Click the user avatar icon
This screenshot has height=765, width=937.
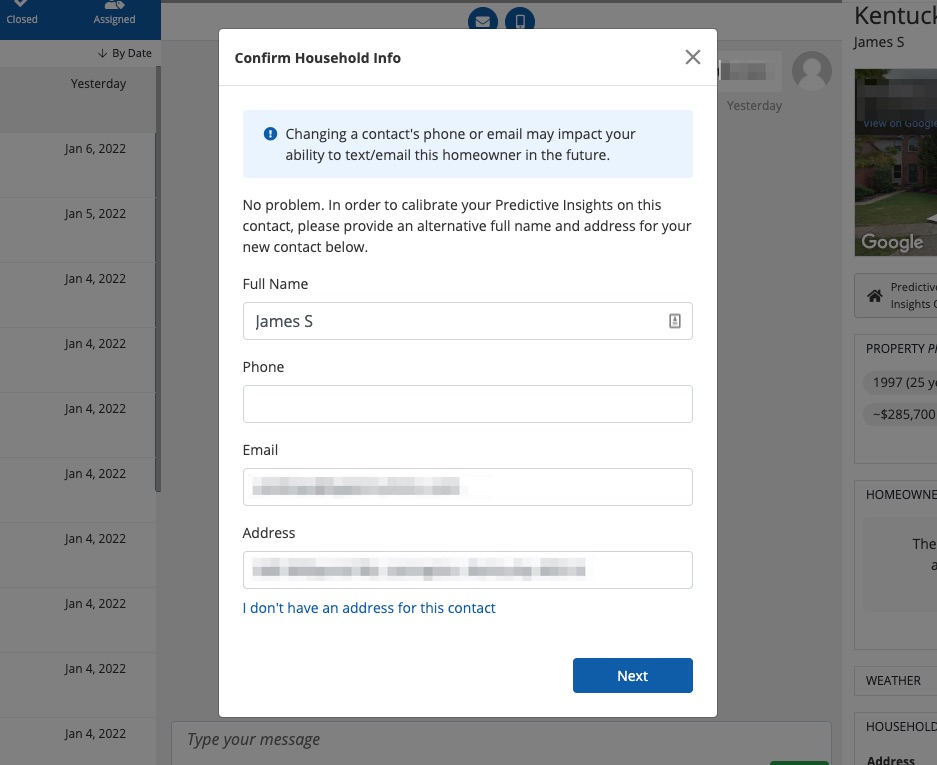click(x=811, y=71)
